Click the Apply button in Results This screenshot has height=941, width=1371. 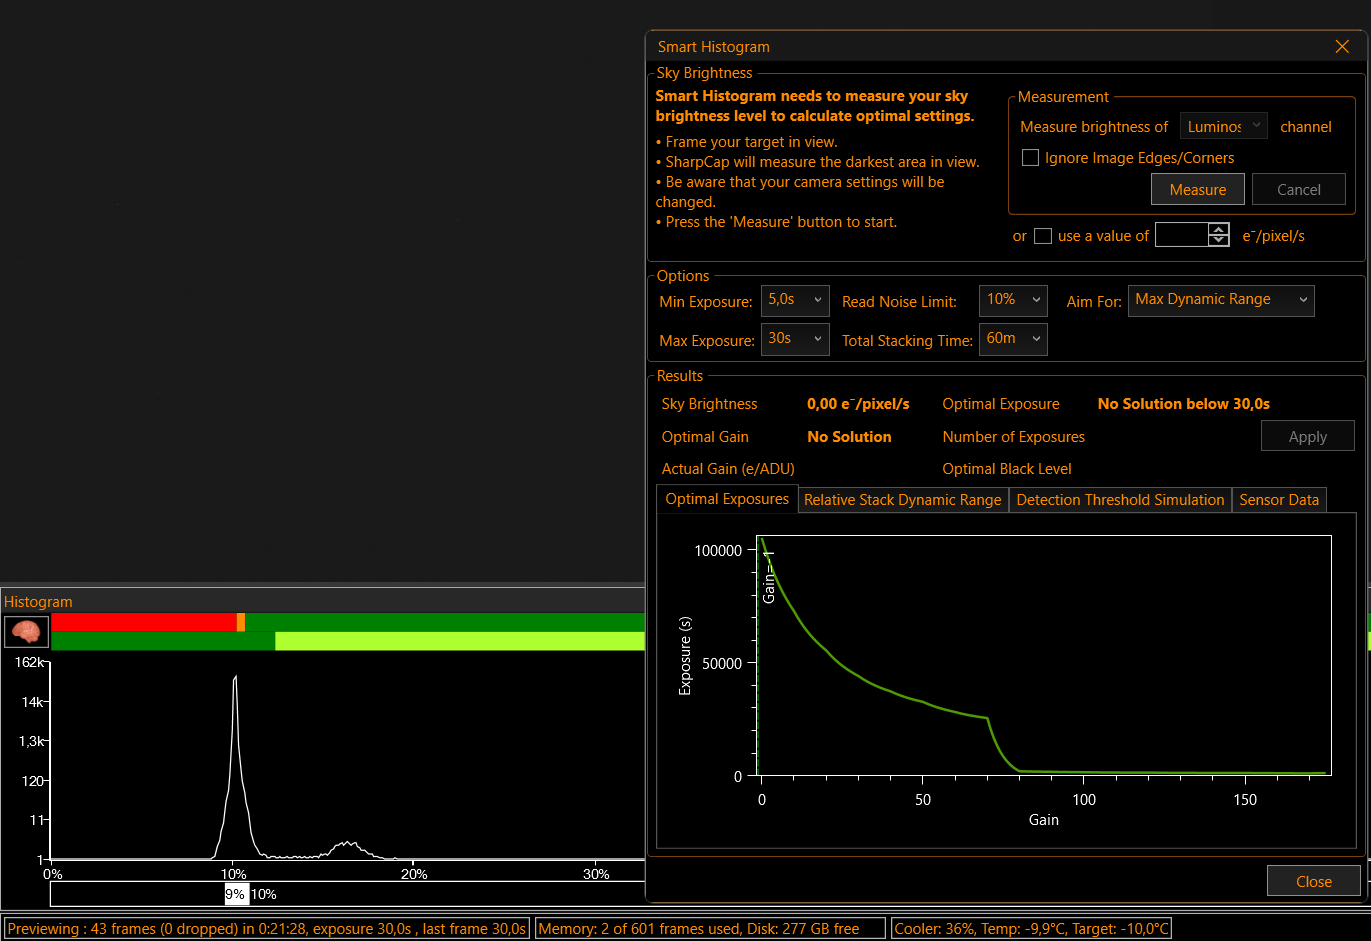click(x=1308, y=436)
